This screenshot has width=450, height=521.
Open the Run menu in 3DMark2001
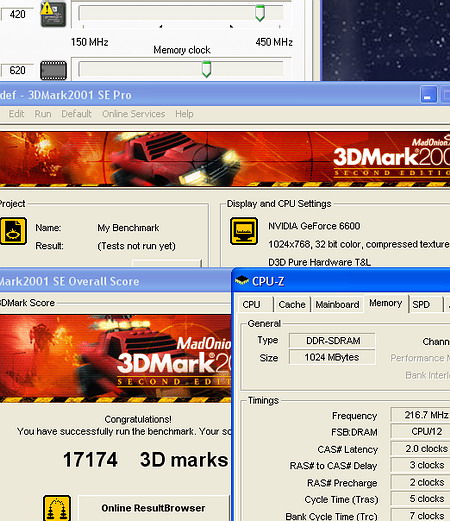click(x=43, y=114)
